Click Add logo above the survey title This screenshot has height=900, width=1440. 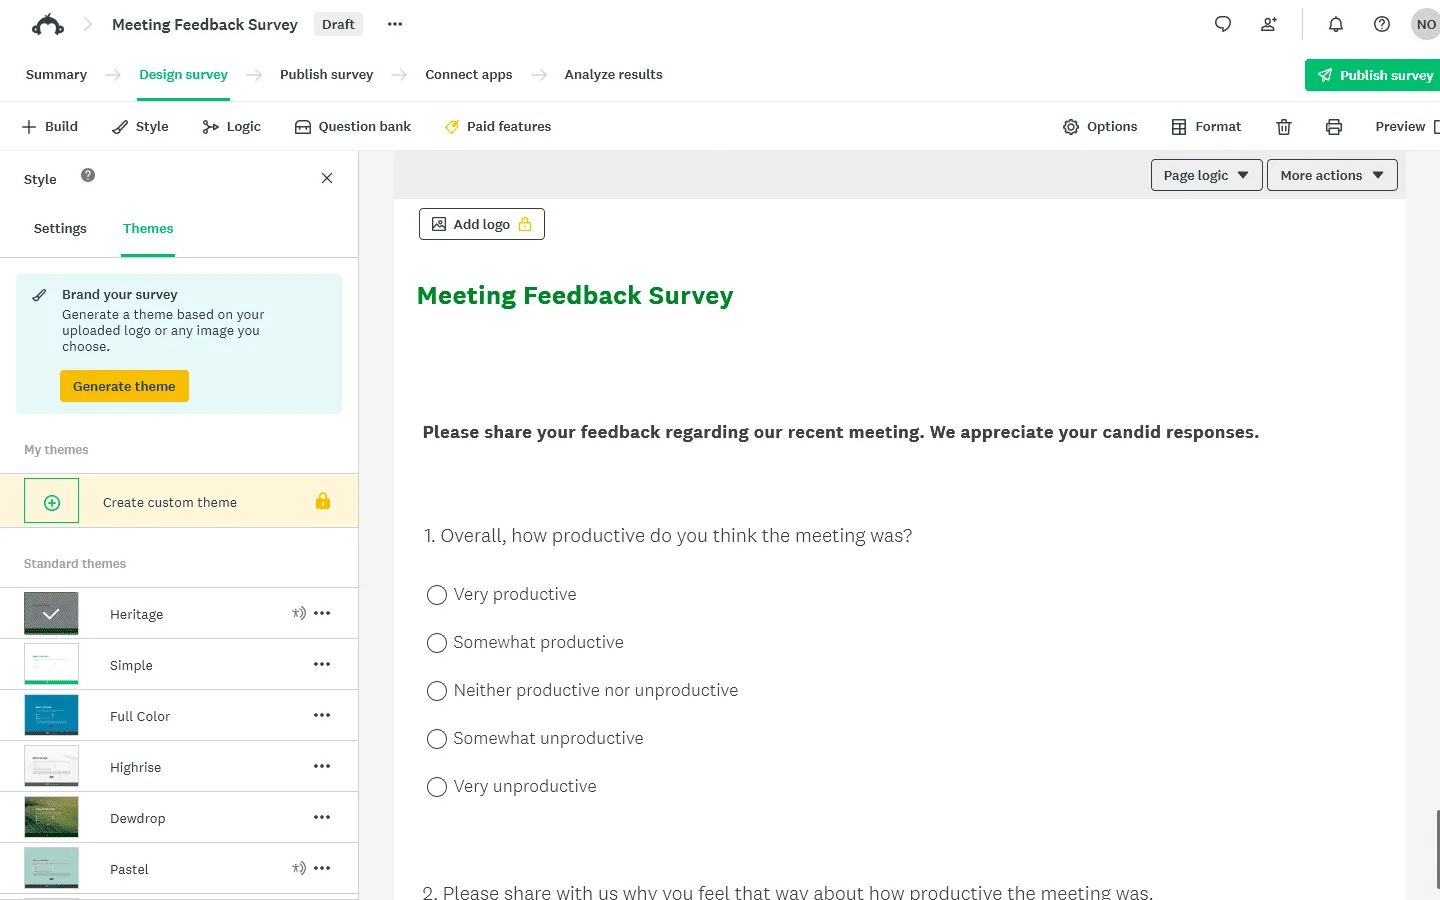pos(481,224)
